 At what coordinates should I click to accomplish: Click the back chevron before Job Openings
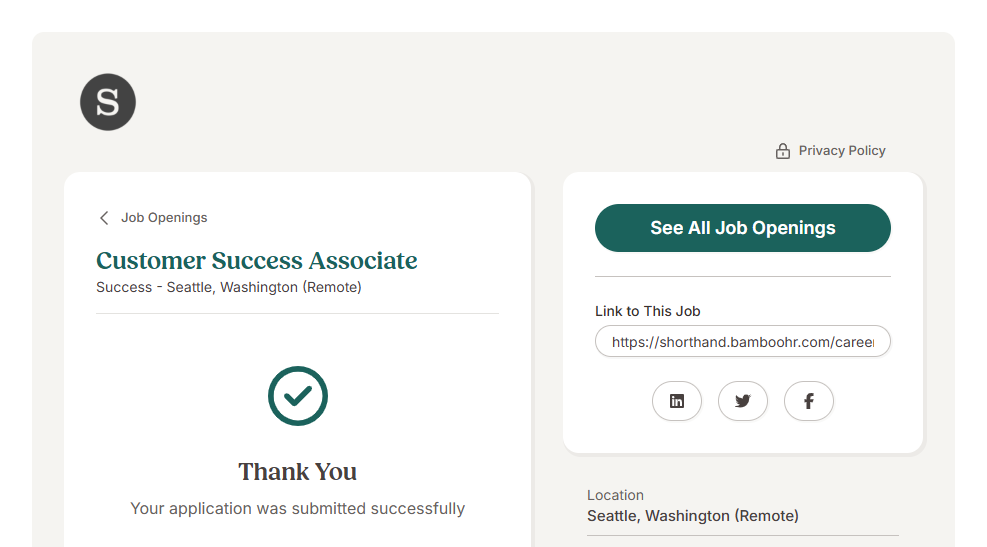104,218
